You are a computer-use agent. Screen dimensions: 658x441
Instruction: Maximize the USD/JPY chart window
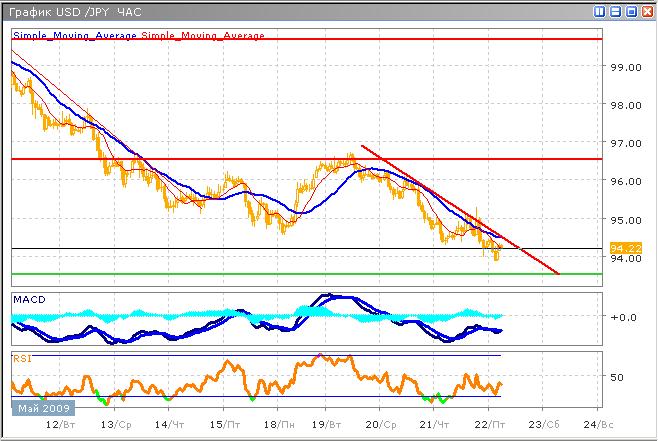click(629, 10)
